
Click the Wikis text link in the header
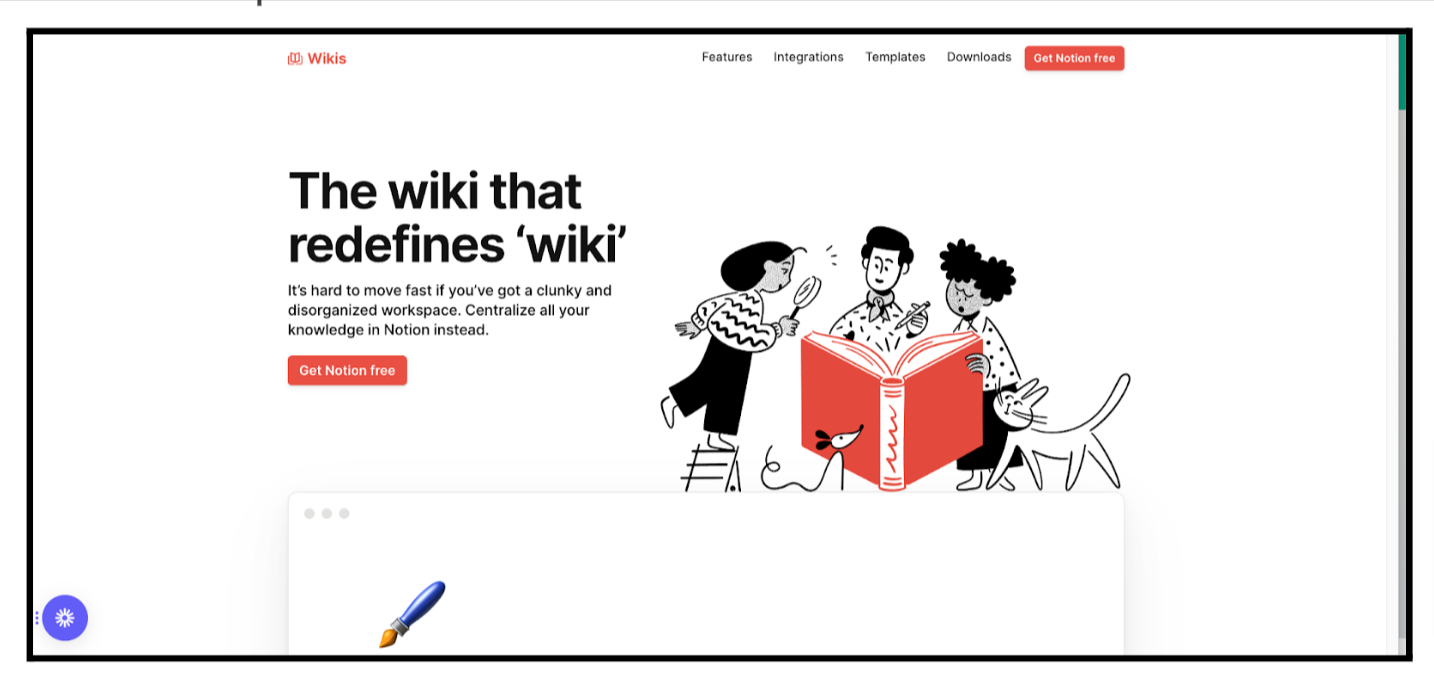(327, 59)
